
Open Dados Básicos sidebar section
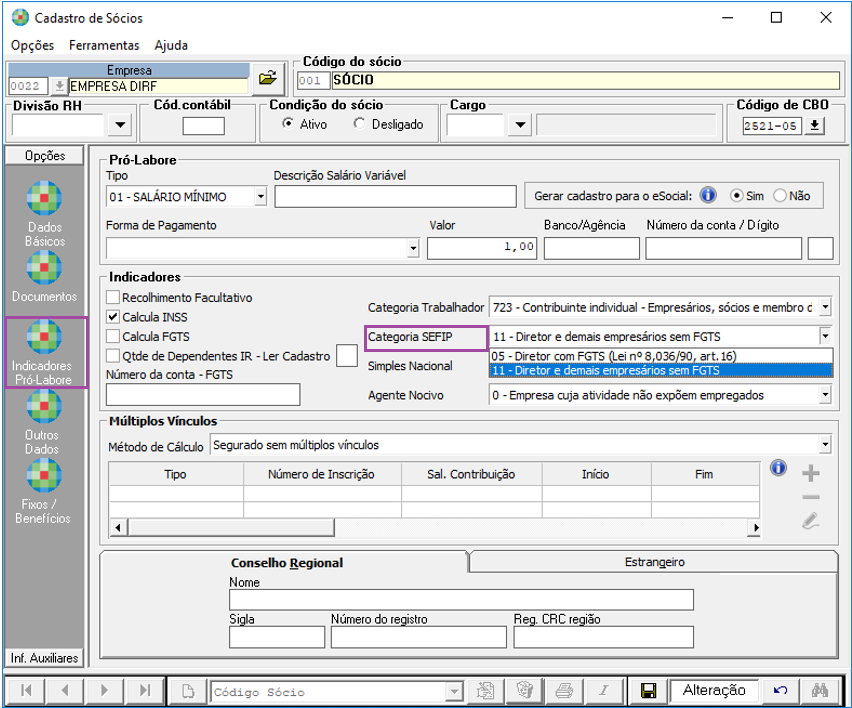(44, 214)
